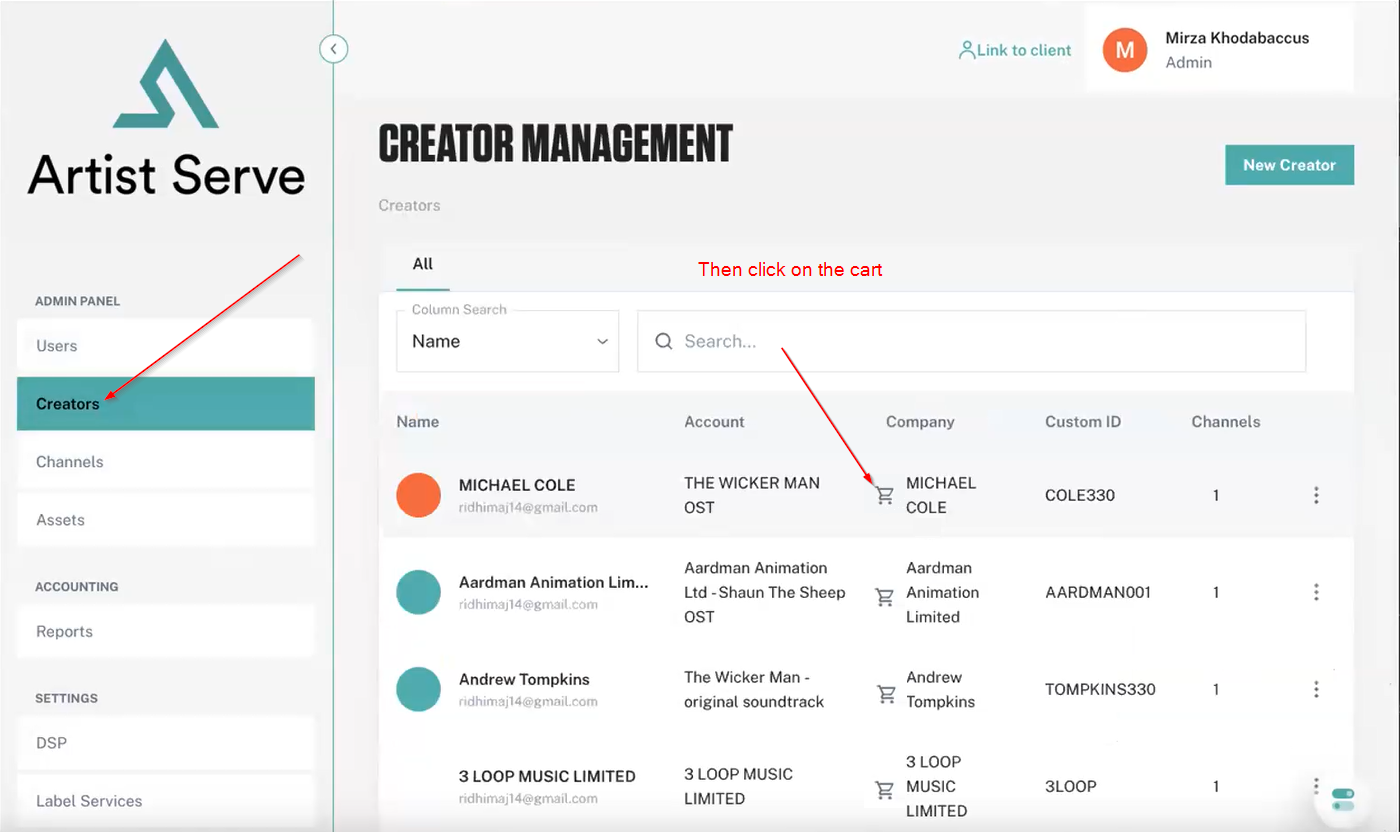Click the cart icon for 3 Loop Music
1400x832 pixels.
[x=884, y=790]
